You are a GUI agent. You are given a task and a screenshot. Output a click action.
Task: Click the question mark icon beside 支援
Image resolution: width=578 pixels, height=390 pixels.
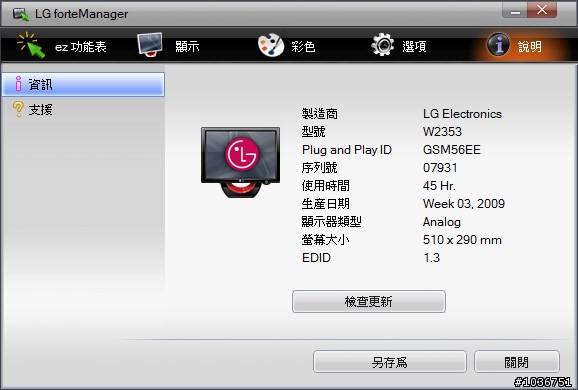tap(18, 109)
